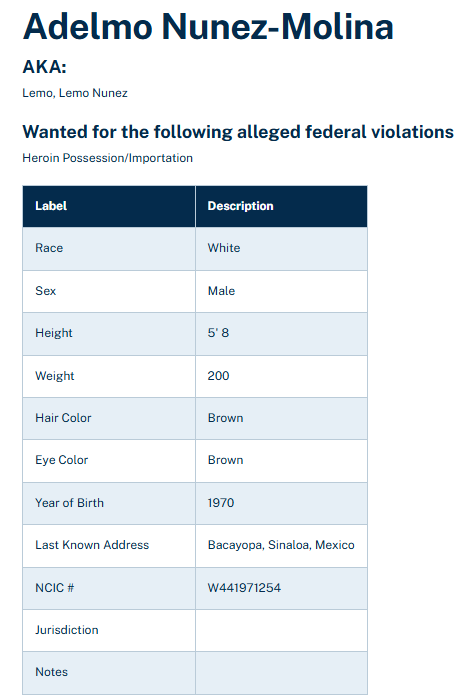
Task: Click the alias text Lemo, Lemo Nunez
Action: coord(75,93)
